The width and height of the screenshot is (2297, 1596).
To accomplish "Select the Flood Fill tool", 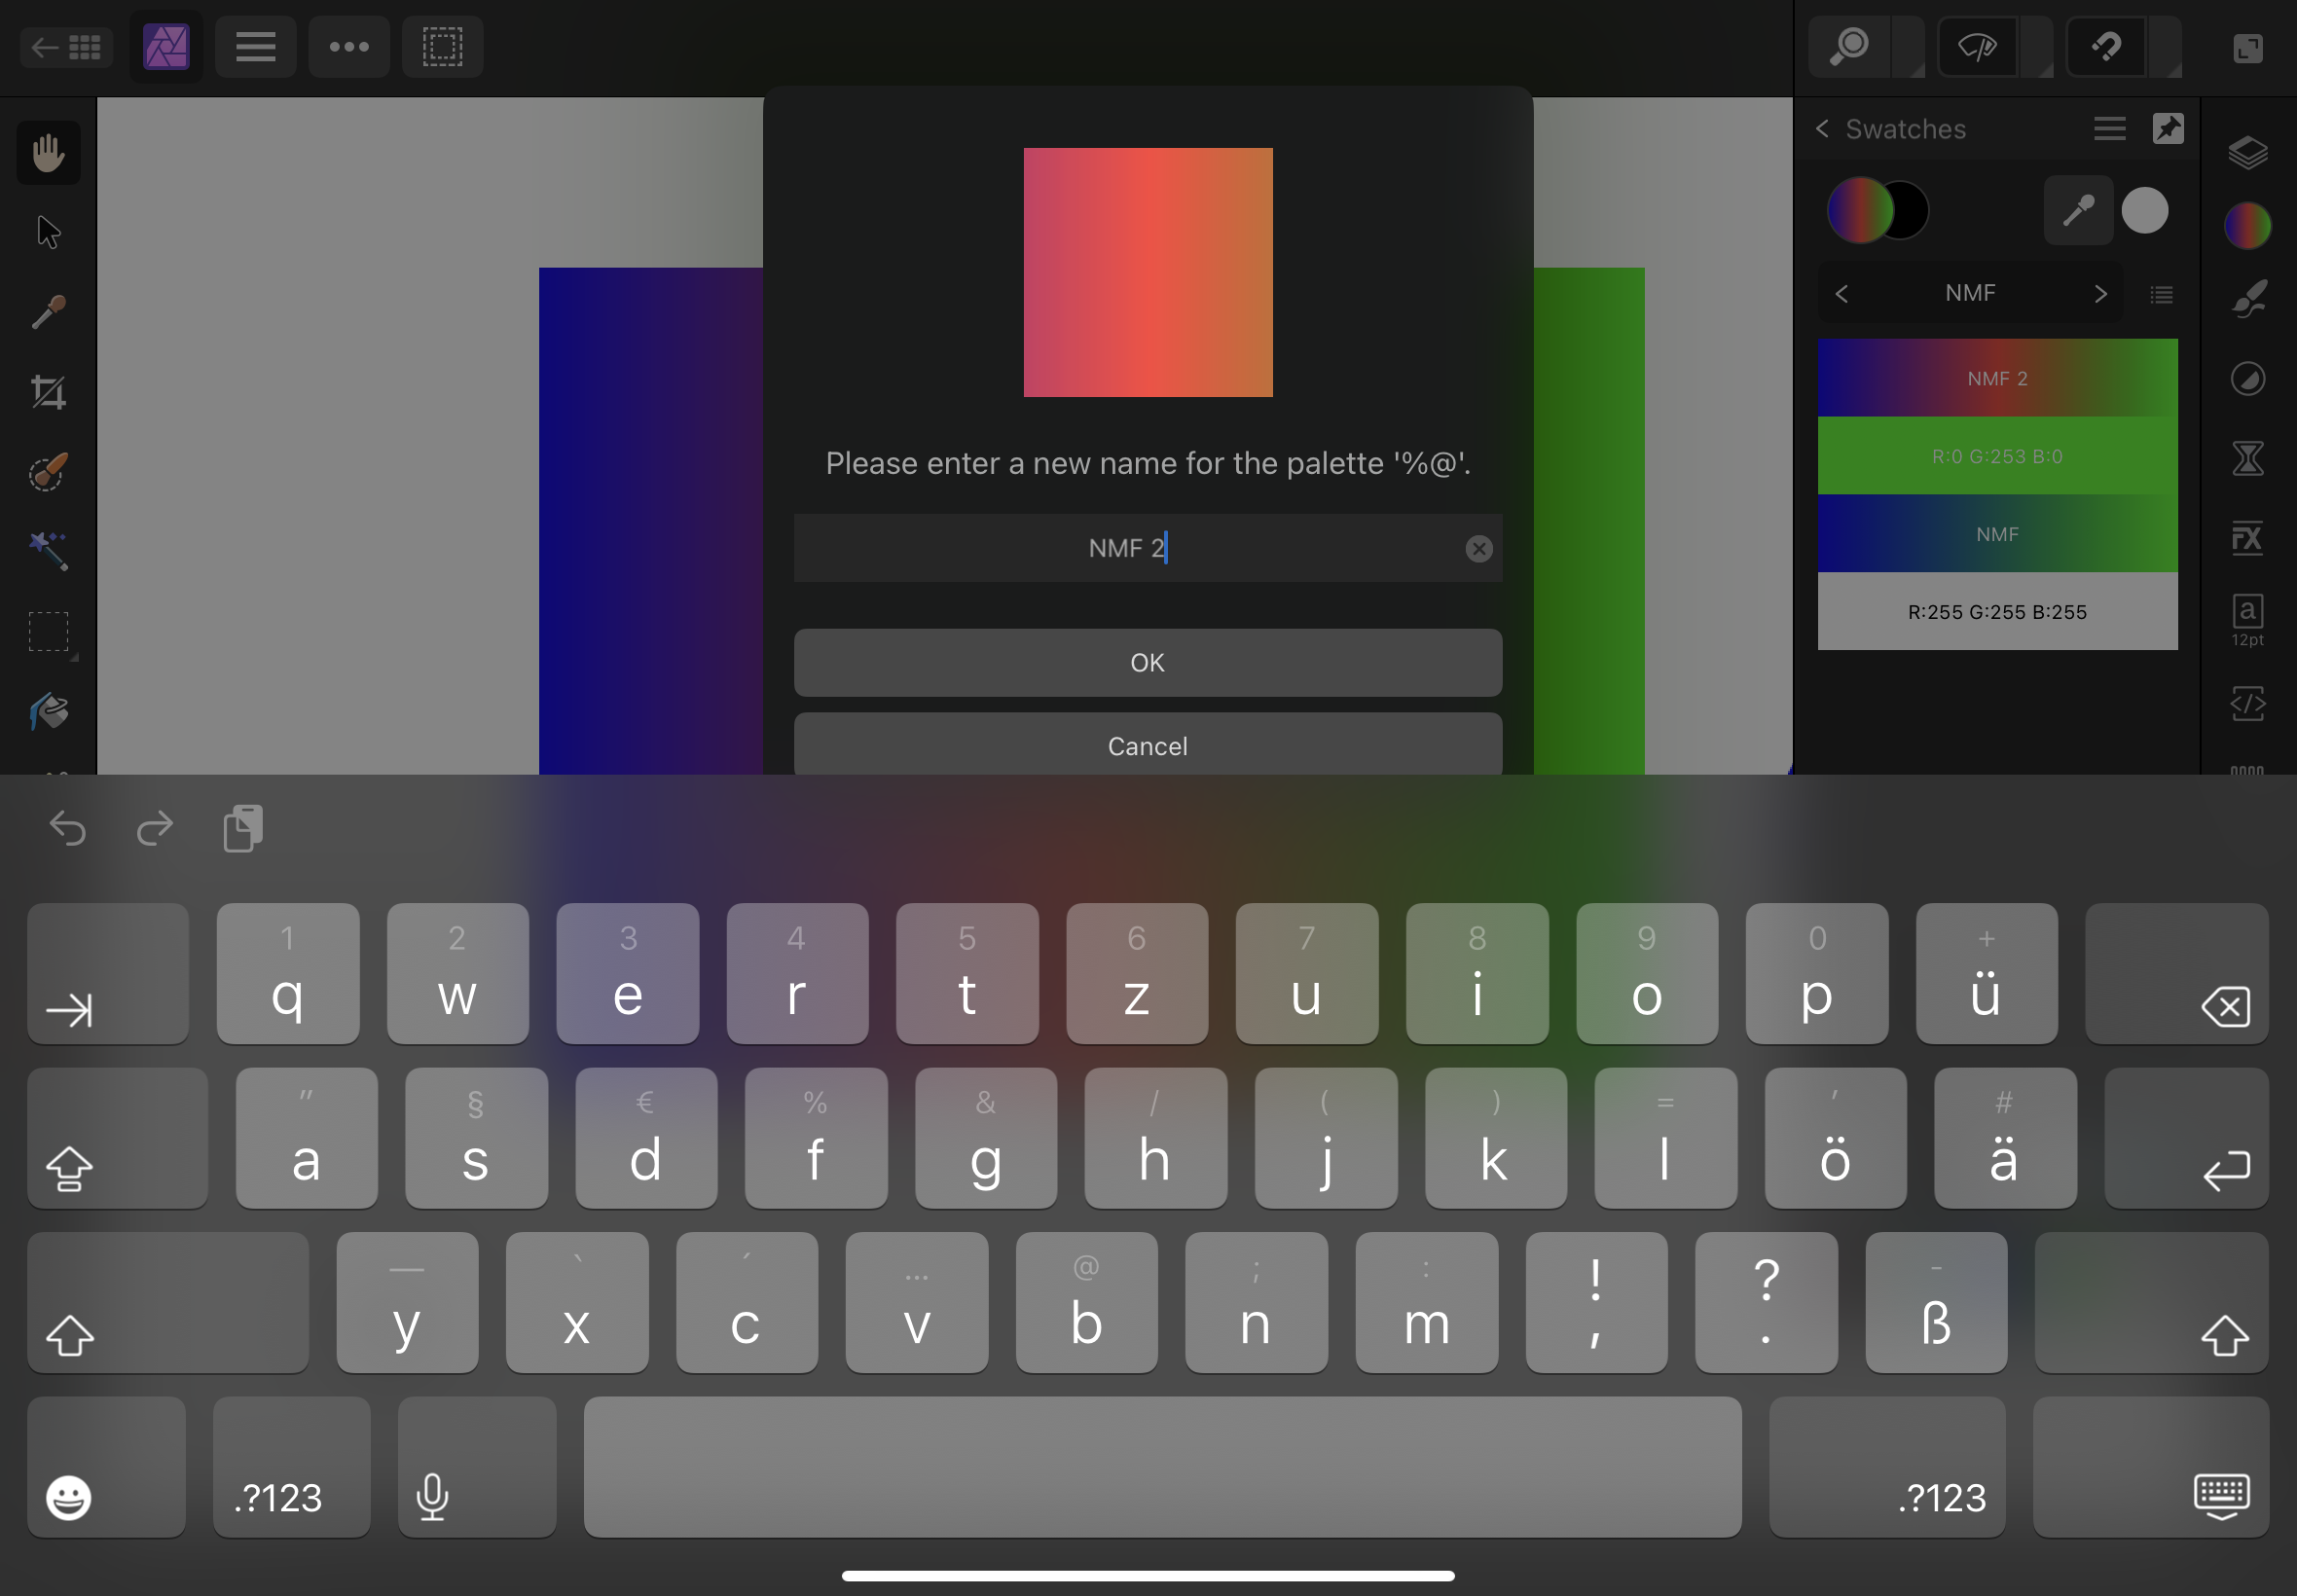I will pos(48,712).
